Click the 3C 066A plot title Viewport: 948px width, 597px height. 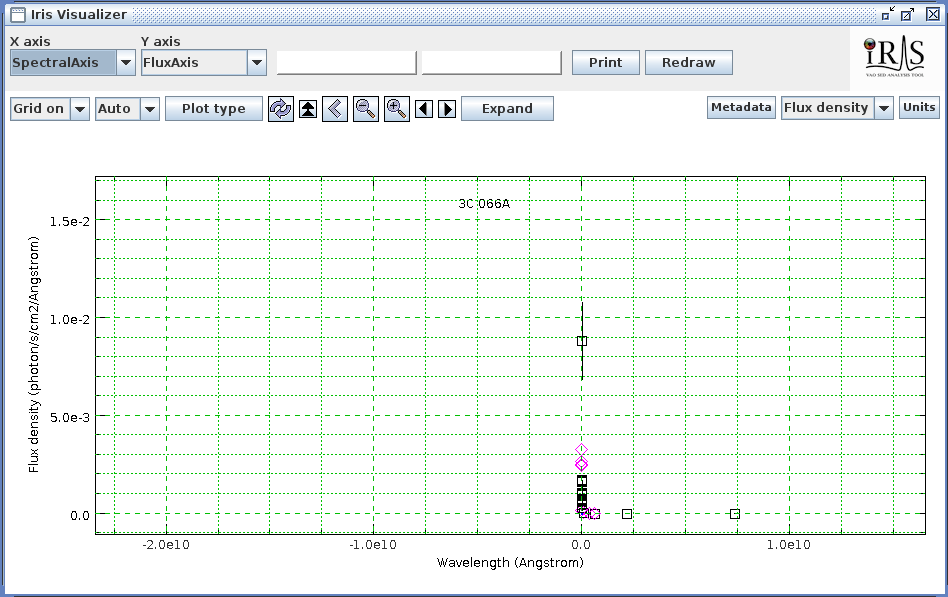click(x=484, y=204)
